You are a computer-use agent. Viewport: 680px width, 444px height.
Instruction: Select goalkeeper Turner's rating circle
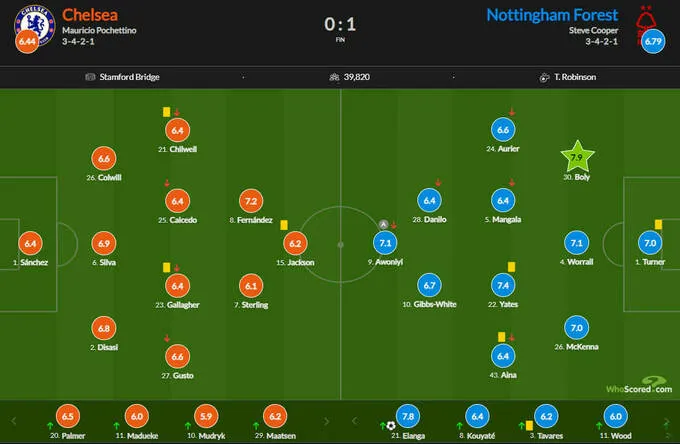click(649, 243)
